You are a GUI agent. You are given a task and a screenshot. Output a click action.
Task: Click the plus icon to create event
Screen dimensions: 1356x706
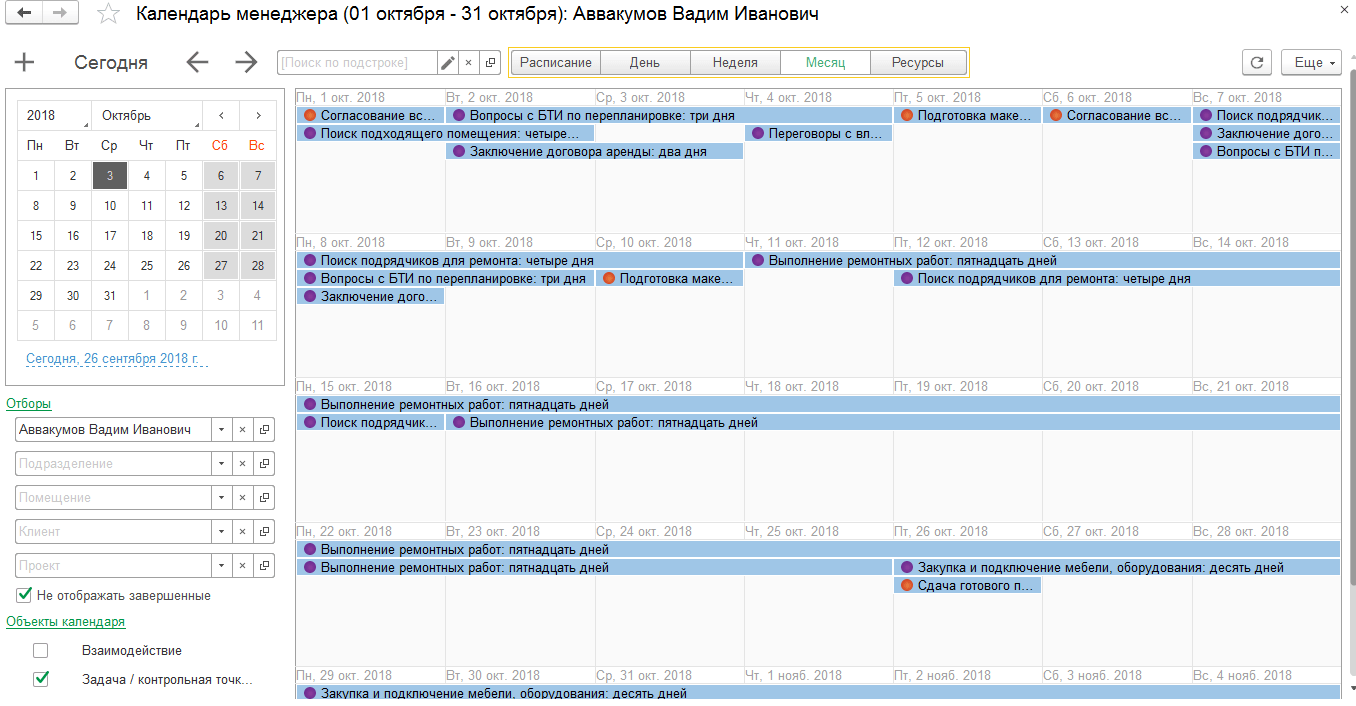coord(24,62)
